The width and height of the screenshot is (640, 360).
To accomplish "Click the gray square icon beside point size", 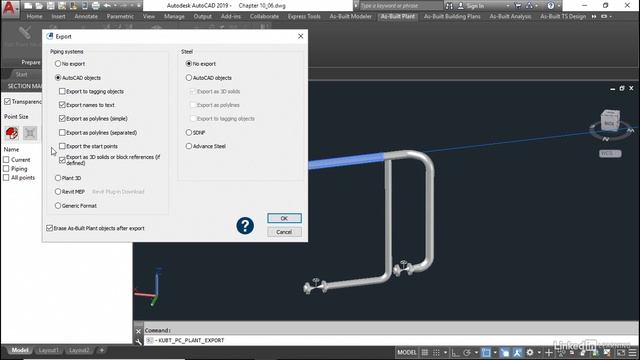I will [x=30, y=133].
